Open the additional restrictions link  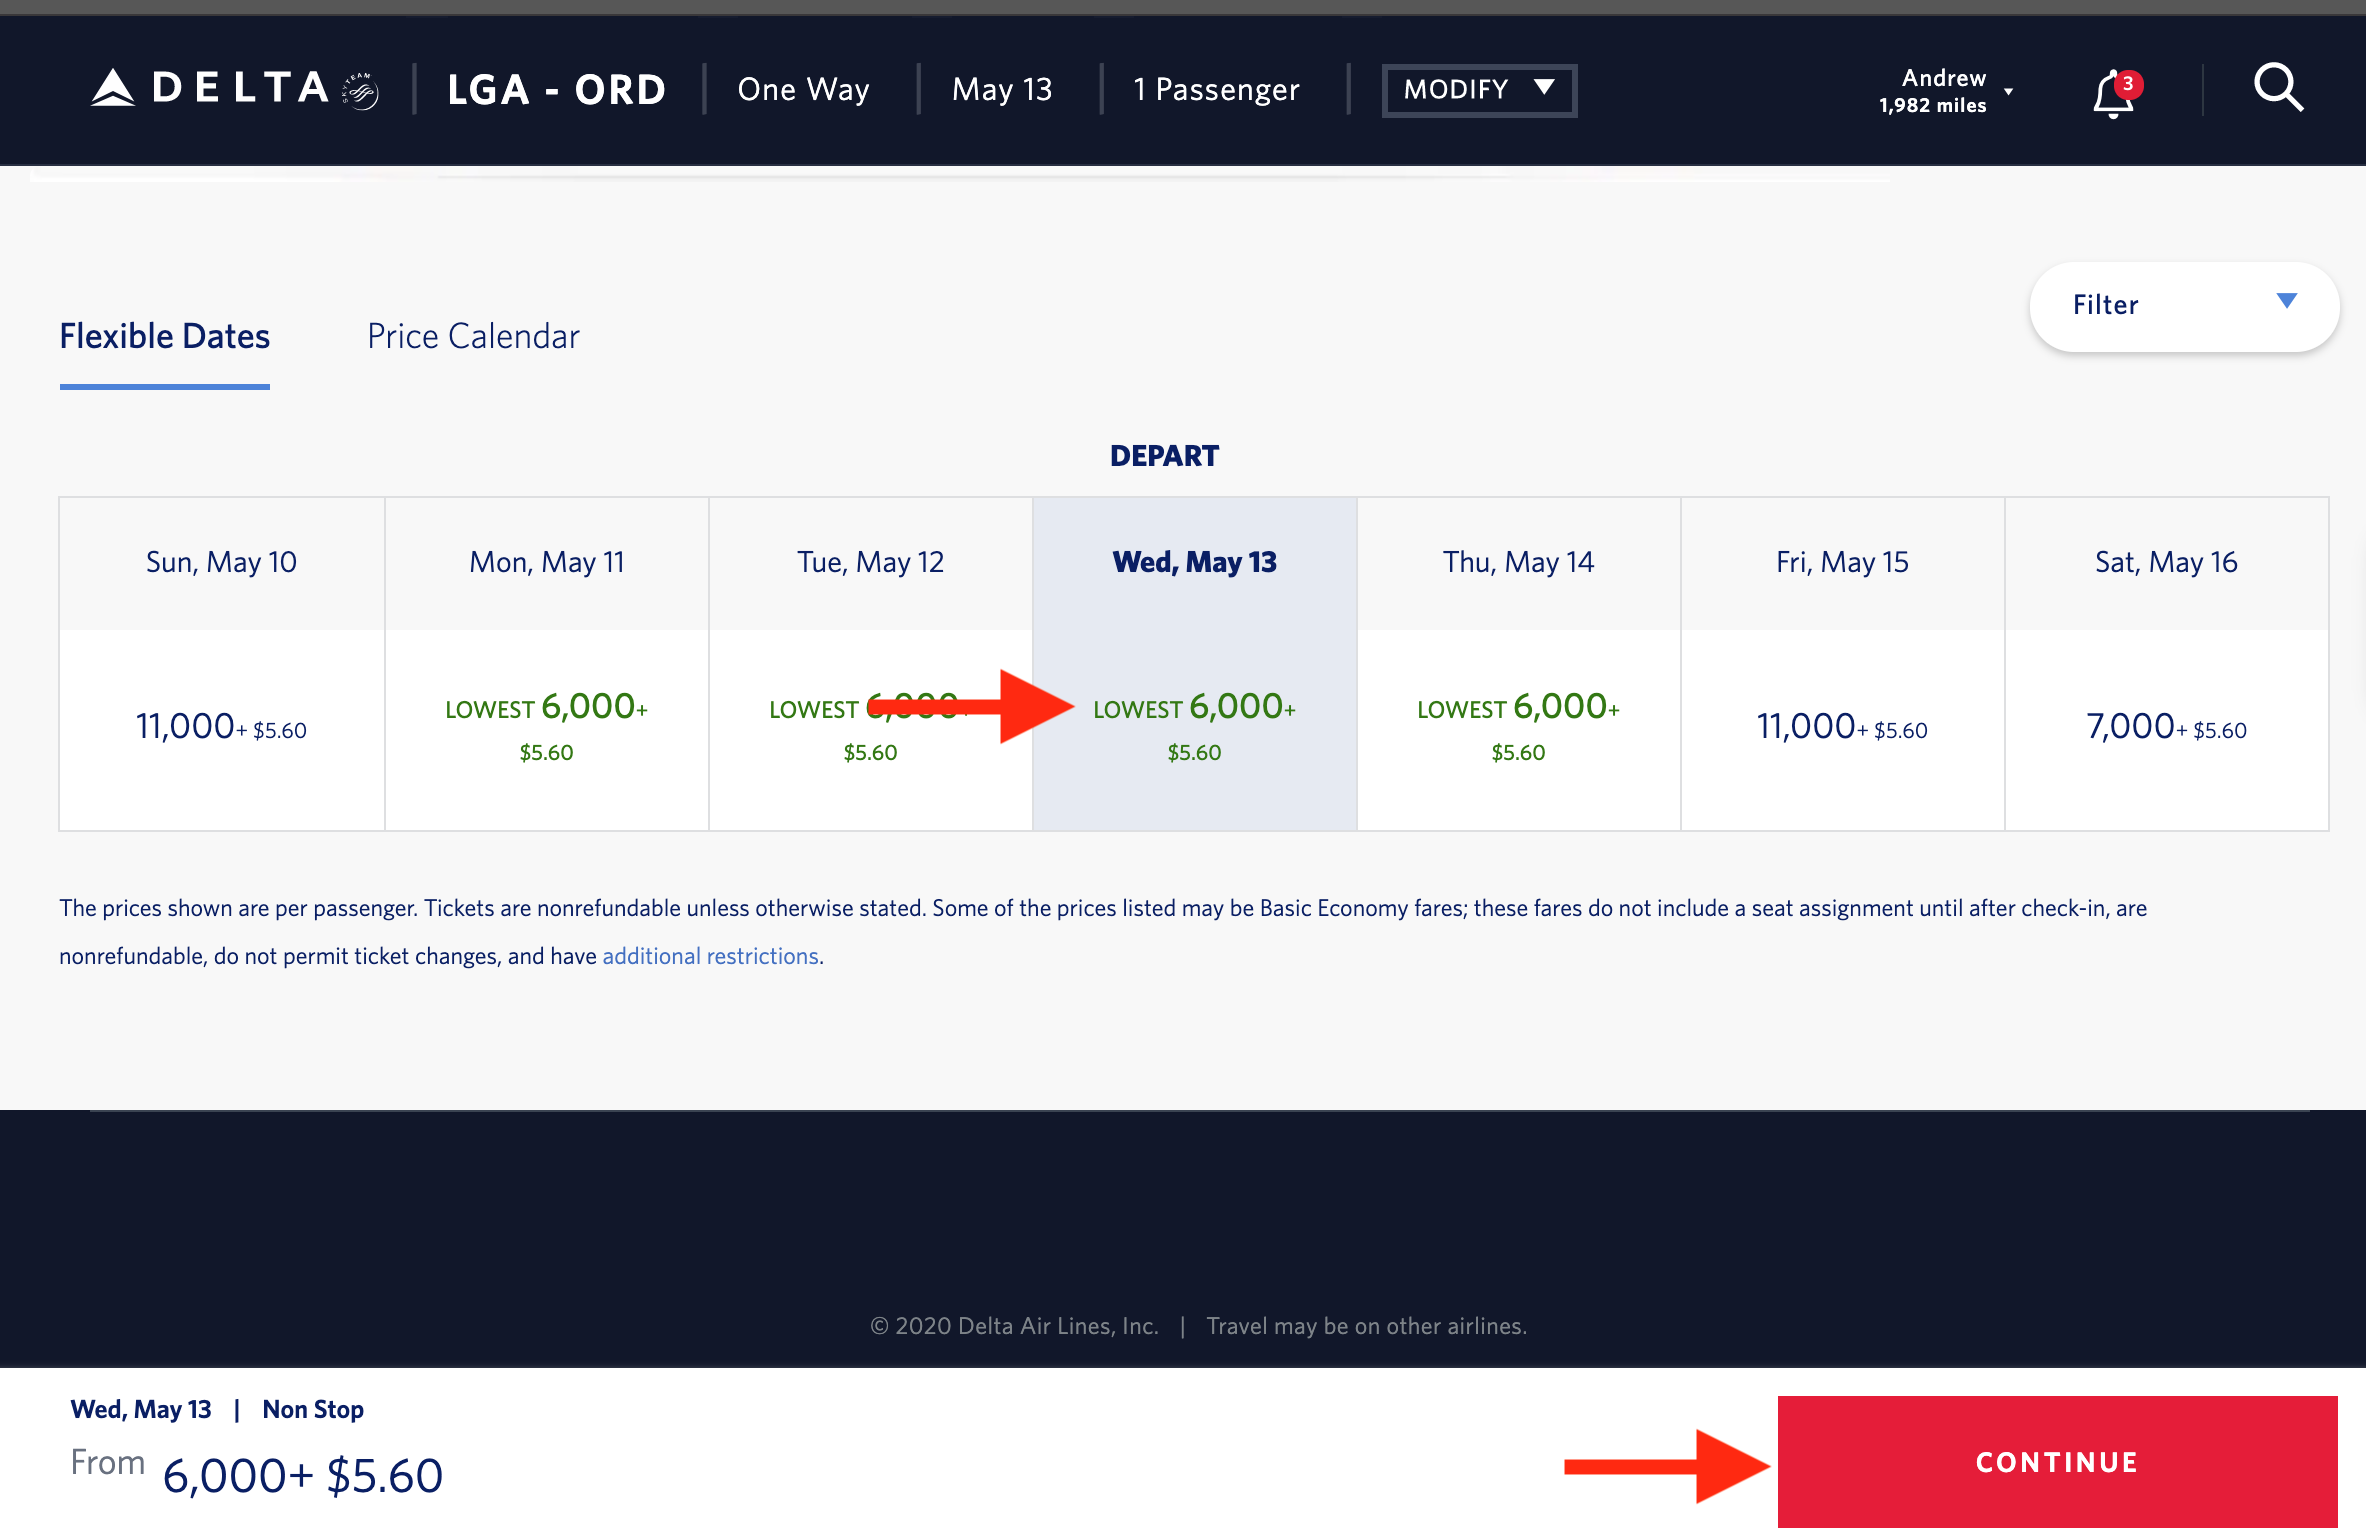[711, 956]
